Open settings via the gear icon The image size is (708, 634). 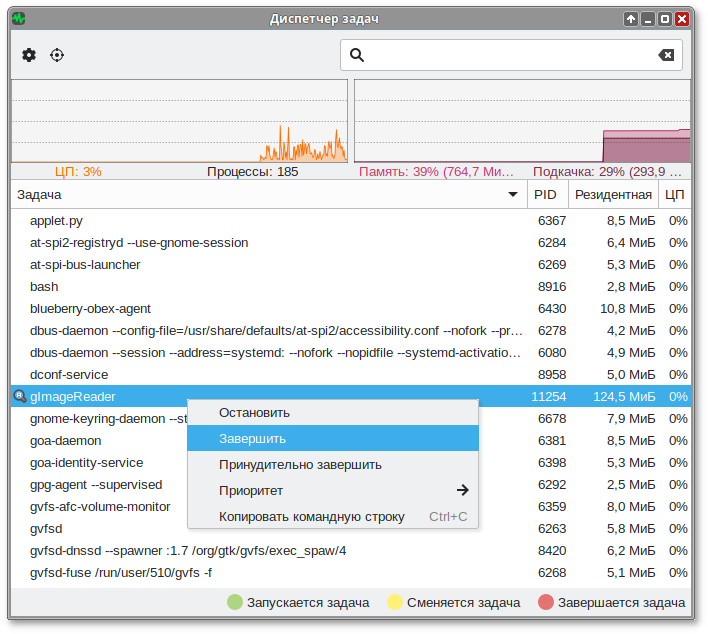click(x=29, y=55)
